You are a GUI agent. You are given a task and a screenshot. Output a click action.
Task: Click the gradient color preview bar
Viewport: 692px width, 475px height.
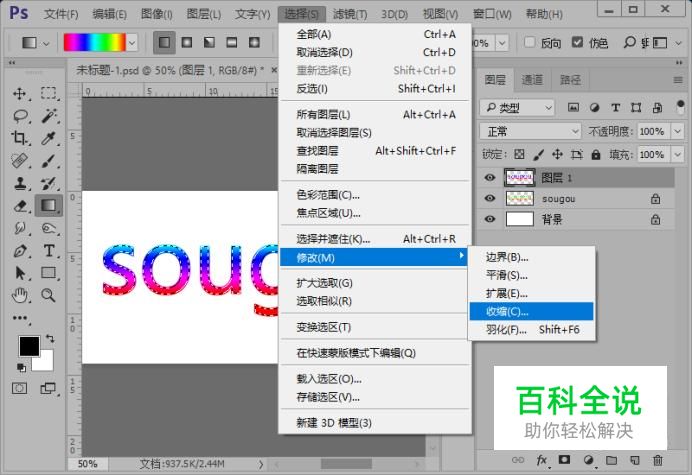(94, 43)
